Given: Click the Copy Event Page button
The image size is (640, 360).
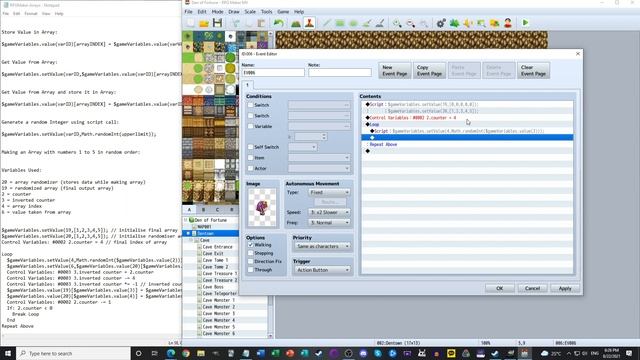Looking at the screenshot, I should [x=429, y=71].
